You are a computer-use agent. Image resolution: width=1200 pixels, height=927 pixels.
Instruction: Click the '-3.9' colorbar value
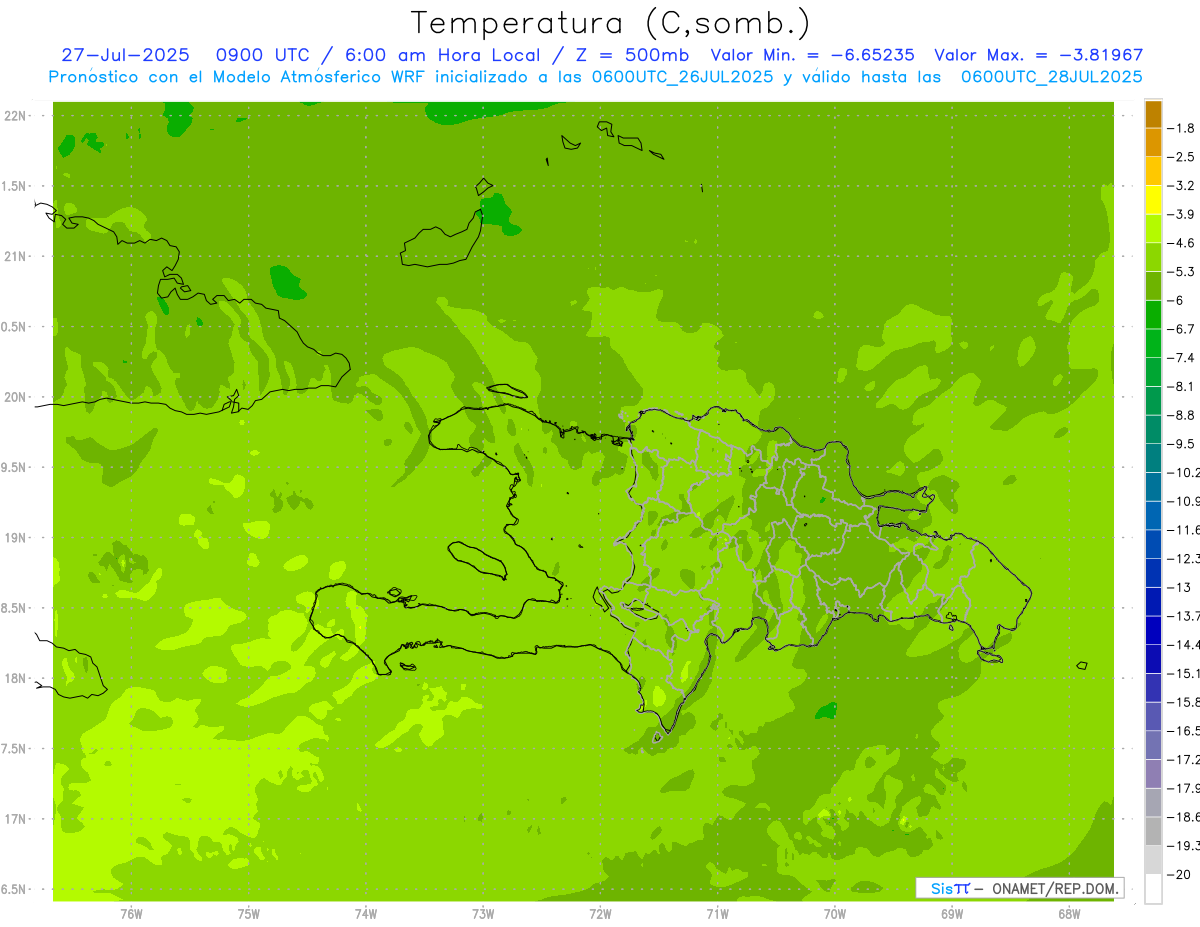point(1181,214)
